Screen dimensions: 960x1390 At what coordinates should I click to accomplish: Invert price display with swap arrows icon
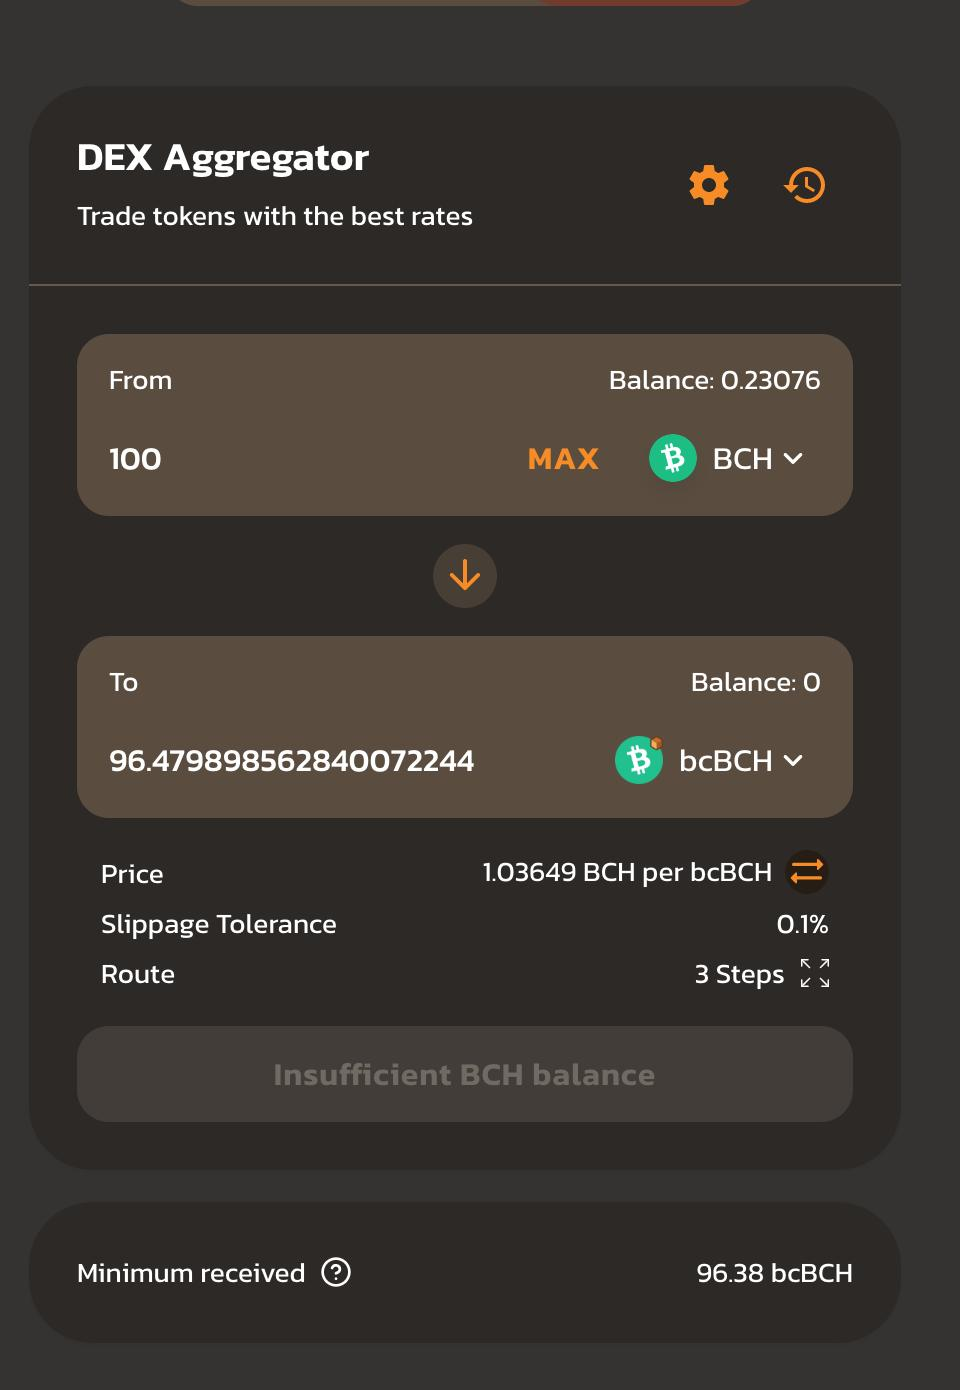coord(806,872)
